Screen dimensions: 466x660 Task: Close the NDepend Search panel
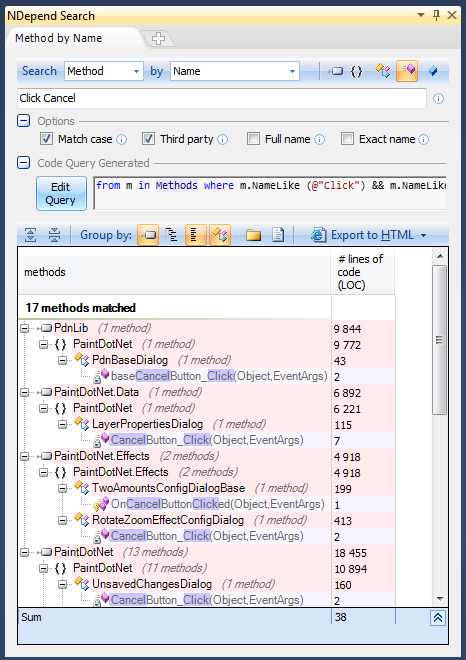(452, 16)
